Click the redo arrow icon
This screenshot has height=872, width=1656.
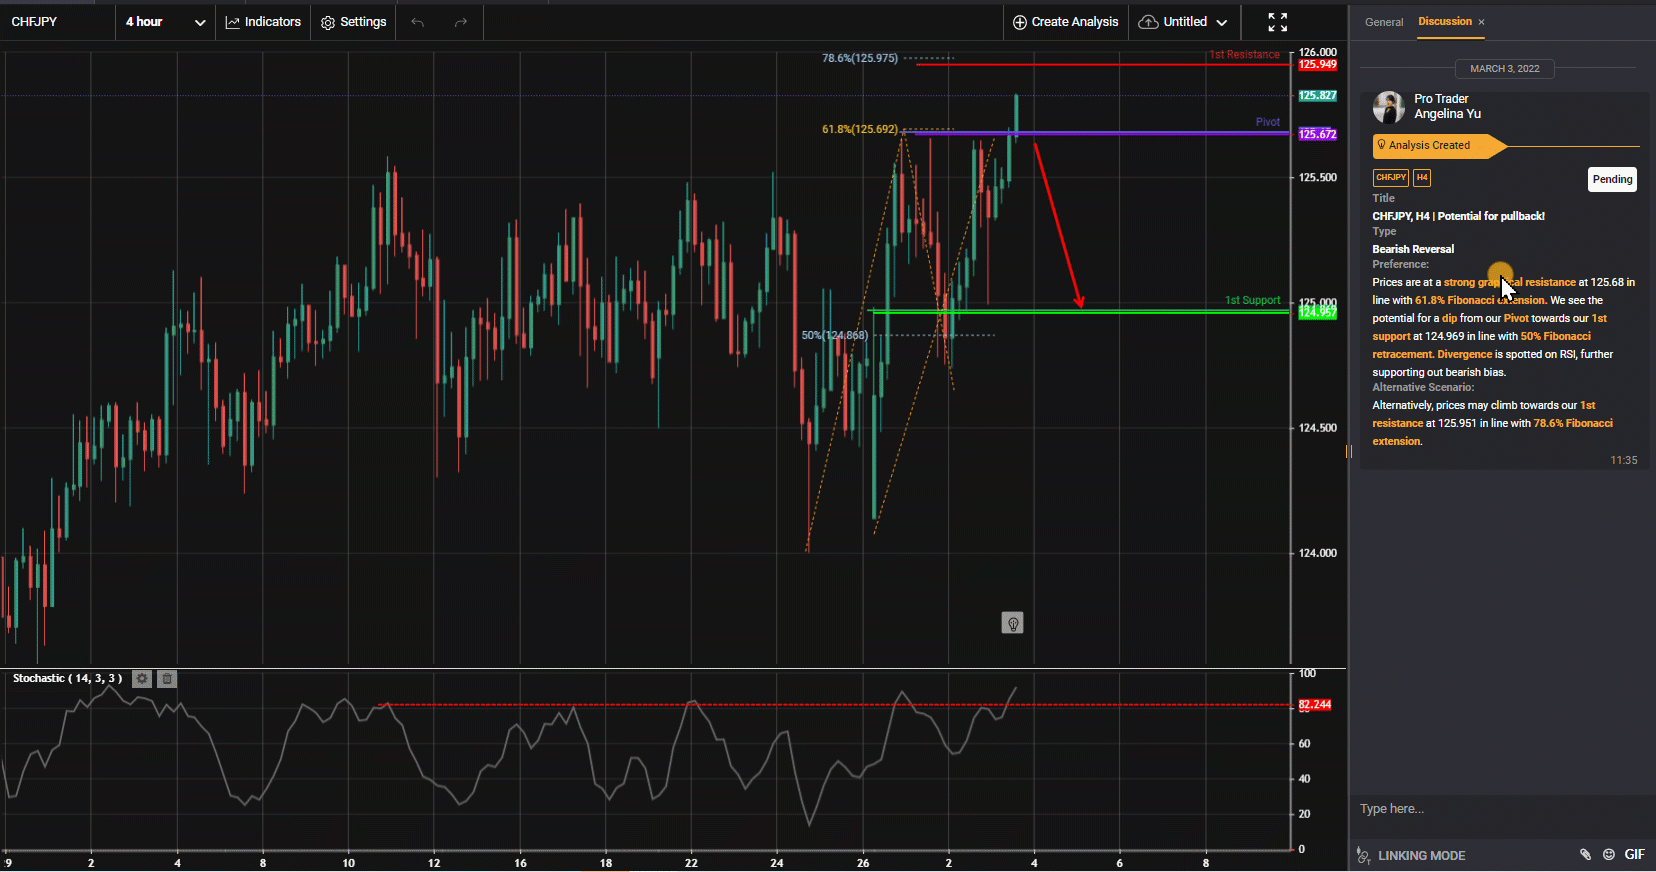(x=461, y=22)
